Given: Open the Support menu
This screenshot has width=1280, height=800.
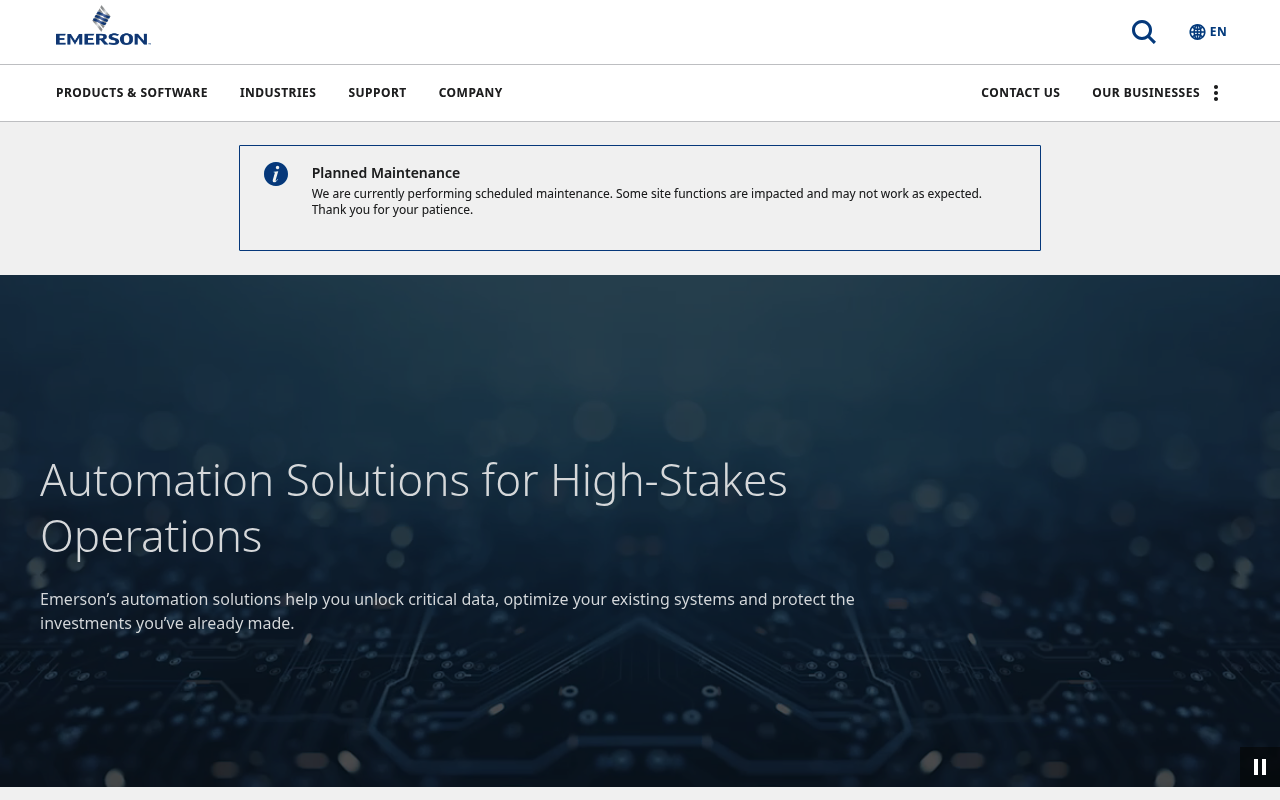Looking at the screenshot, I should pos(377,93).
